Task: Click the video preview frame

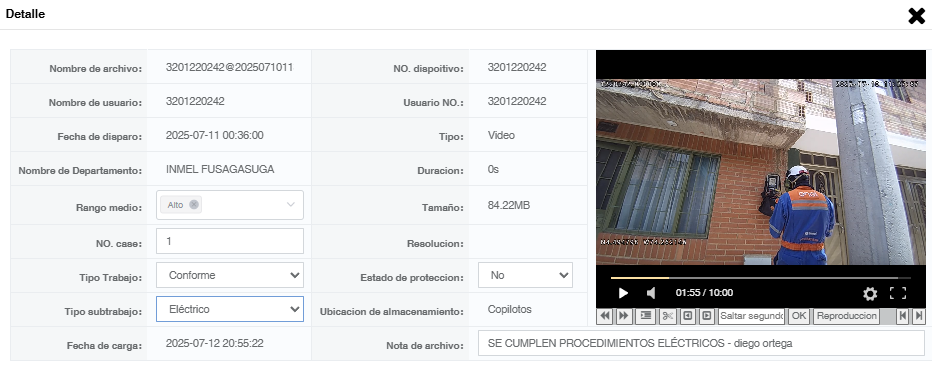Action: point(761,171)
